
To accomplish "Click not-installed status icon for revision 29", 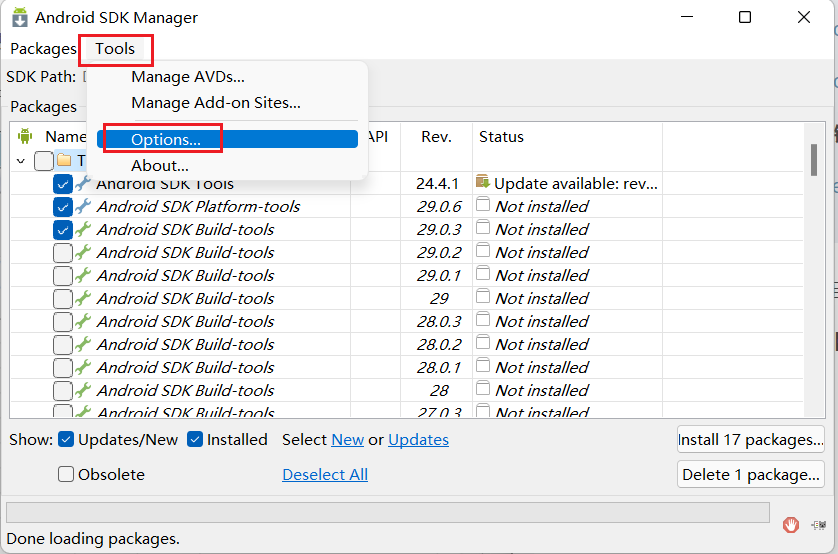I will point(483,296).
